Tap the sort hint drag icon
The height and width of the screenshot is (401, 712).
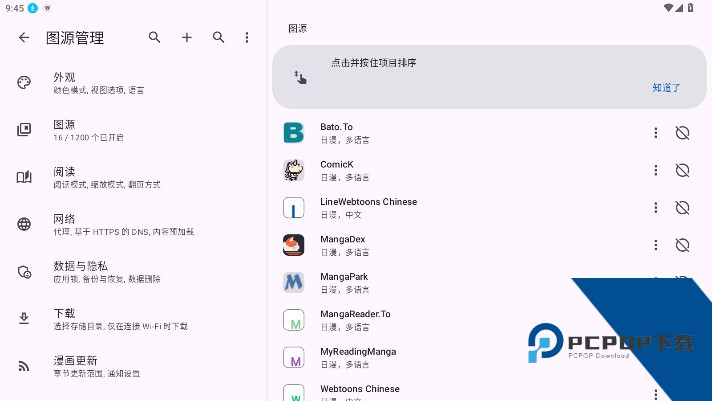click(299, 77)
